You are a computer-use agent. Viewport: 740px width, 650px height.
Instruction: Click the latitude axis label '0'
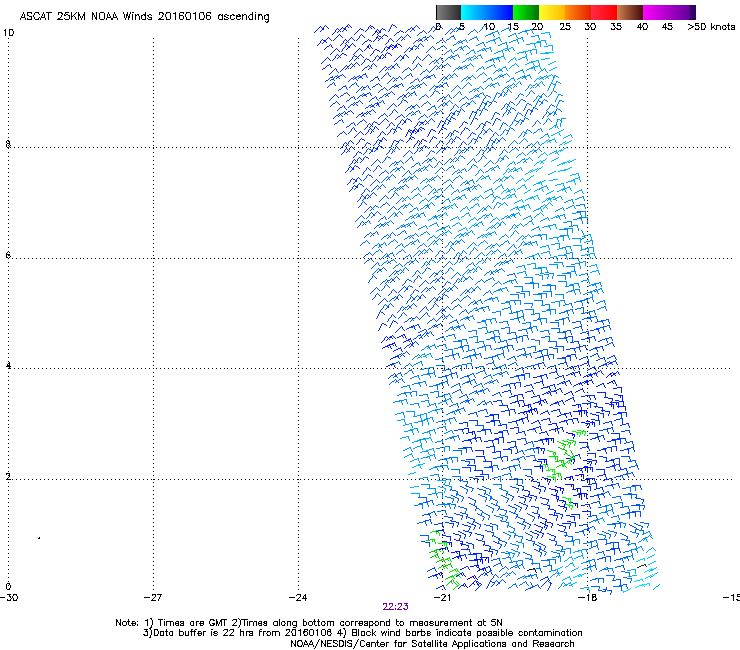[8, 586]
